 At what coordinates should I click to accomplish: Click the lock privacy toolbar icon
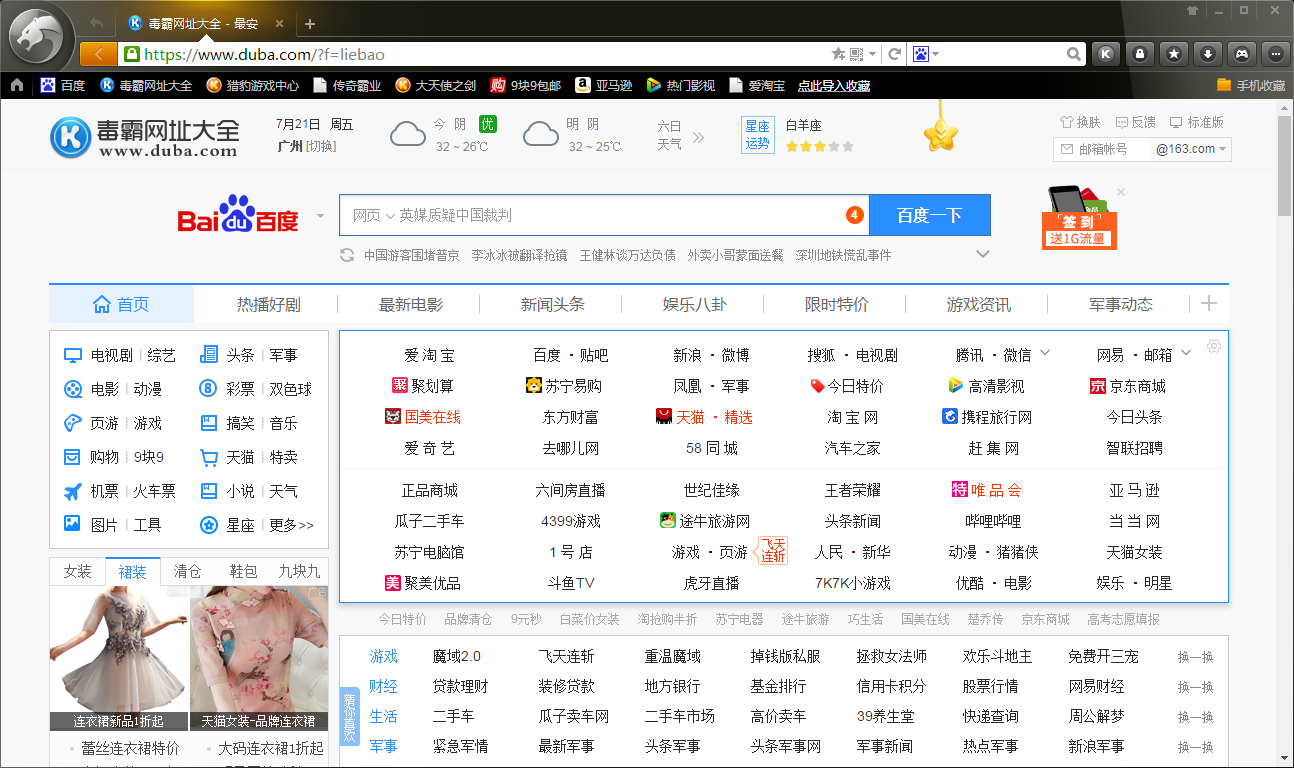1140,54
